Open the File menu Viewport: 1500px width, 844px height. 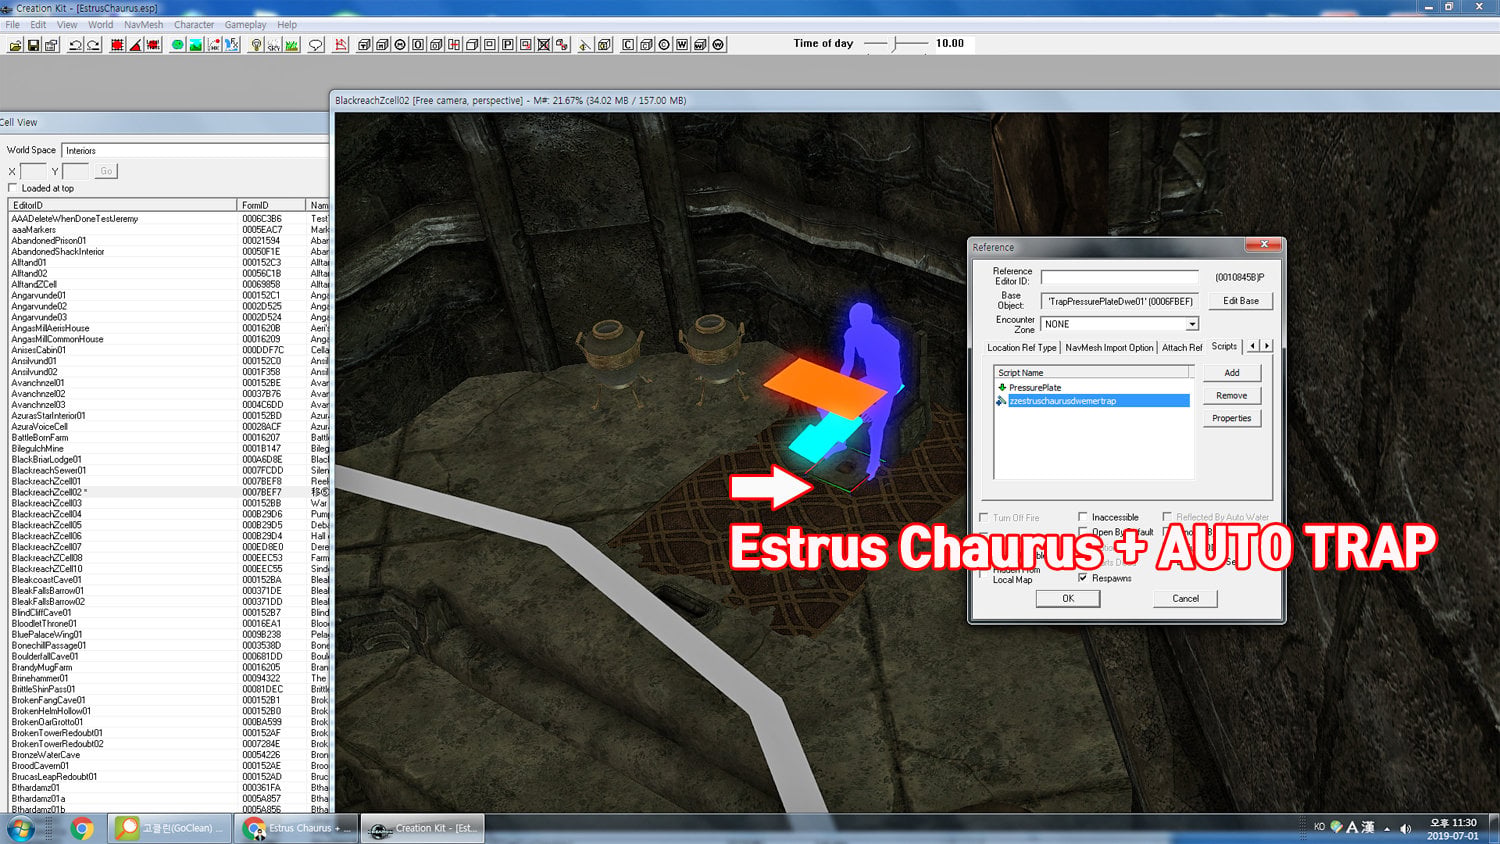pos(12,25)
